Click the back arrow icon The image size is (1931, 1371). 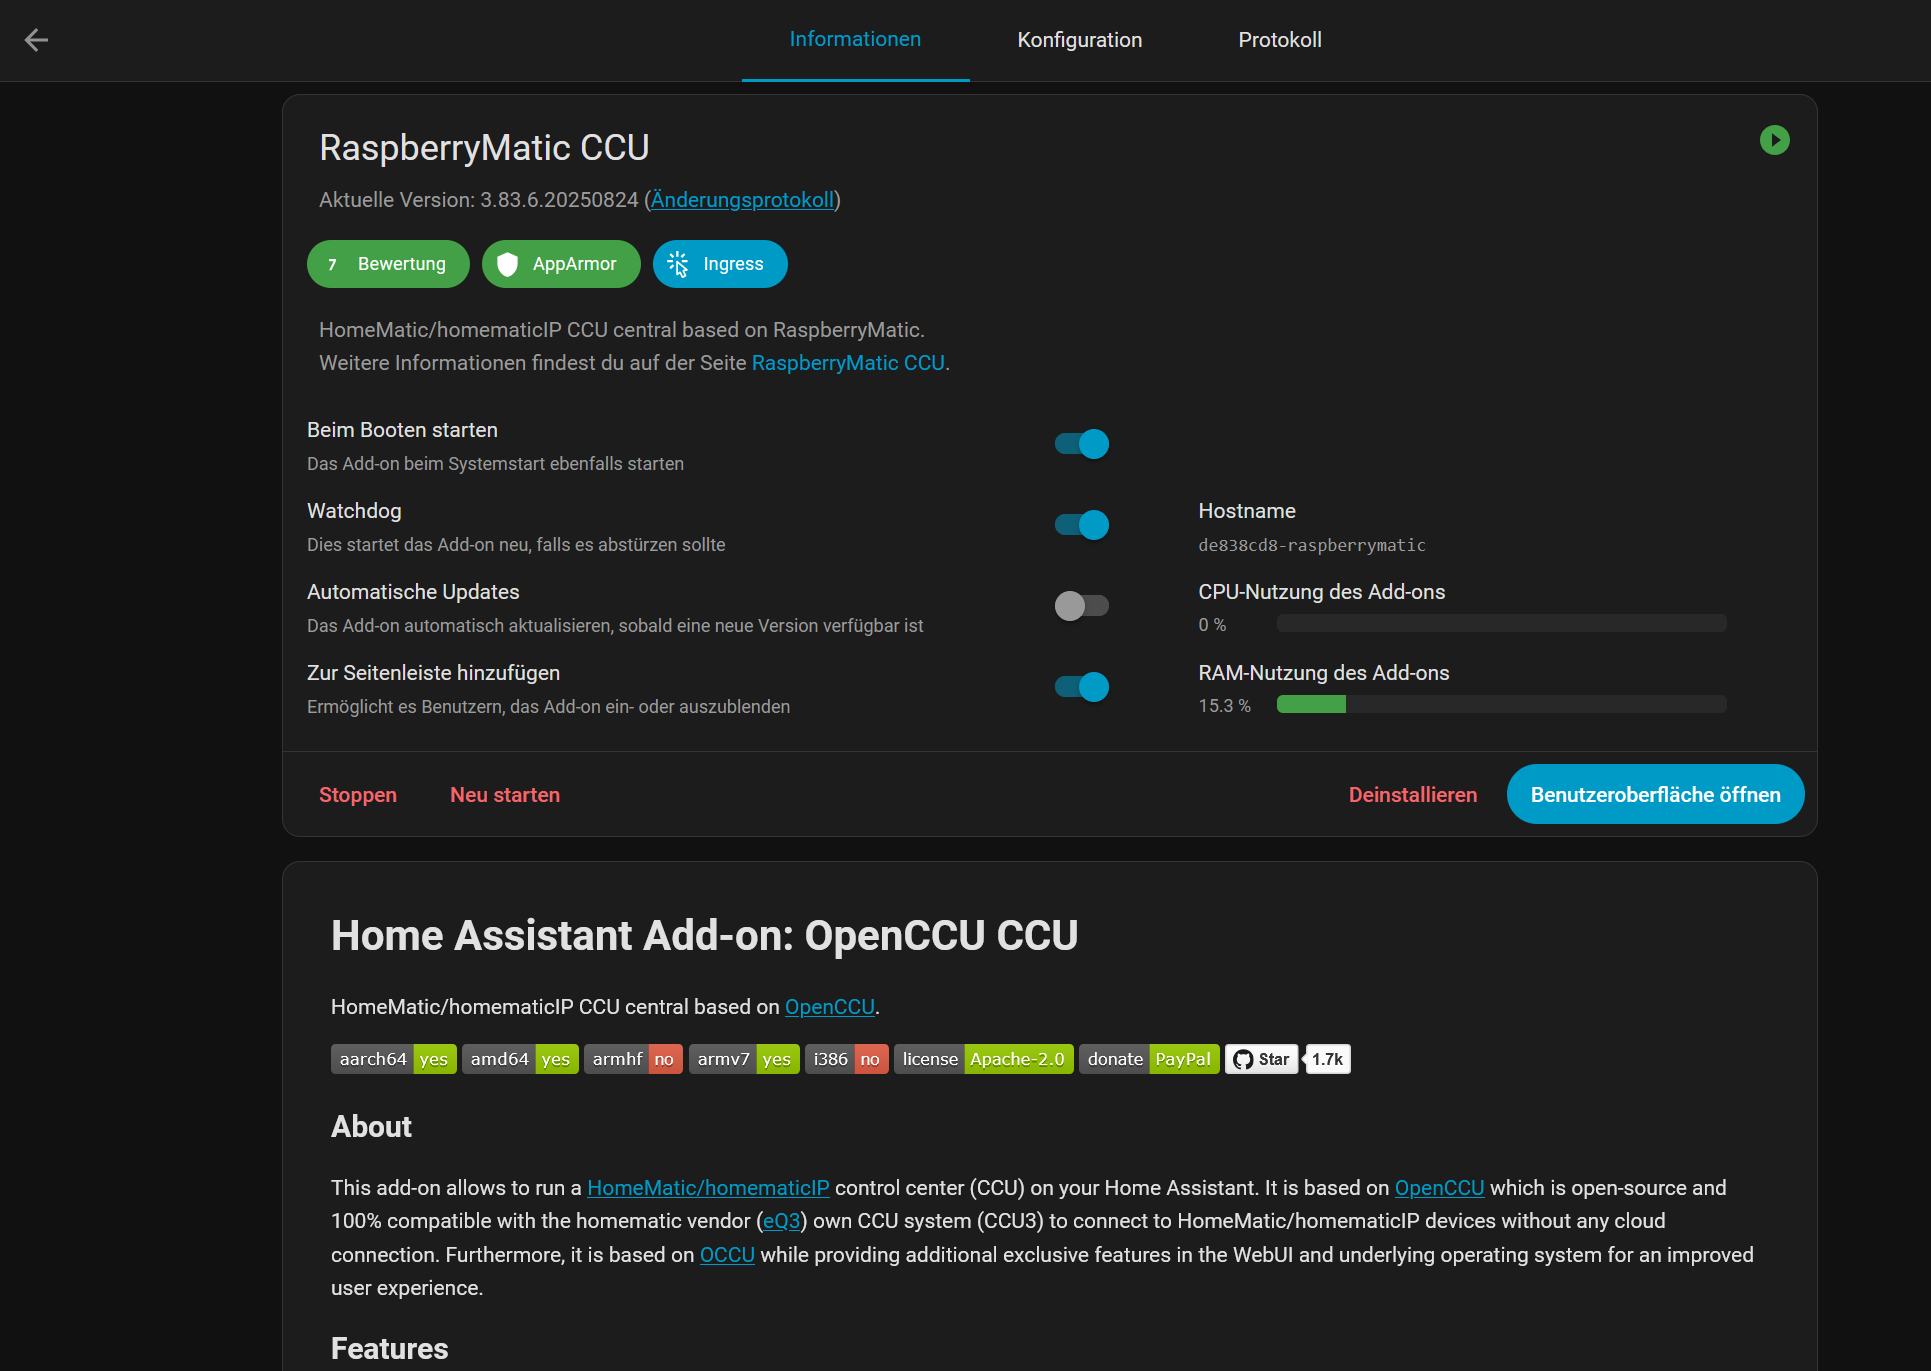(x=36, y=40)
